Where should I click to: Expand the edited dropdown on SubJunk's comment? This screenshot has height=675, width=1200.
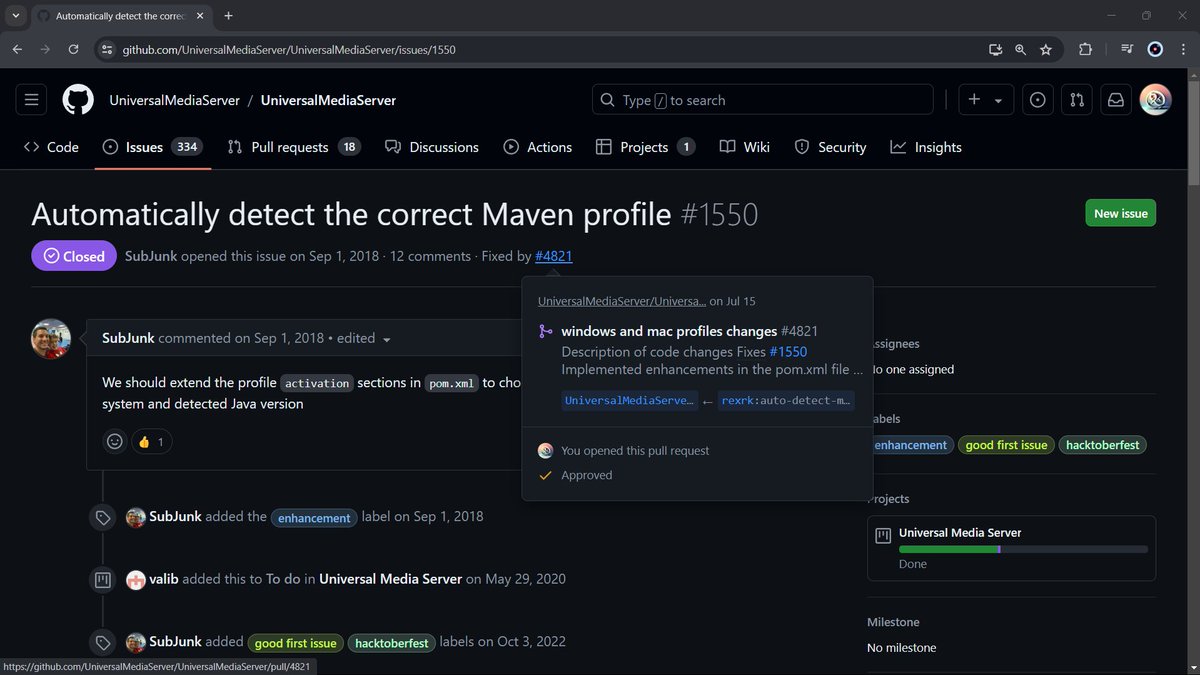pyautogui.click(x=387, y=338)
